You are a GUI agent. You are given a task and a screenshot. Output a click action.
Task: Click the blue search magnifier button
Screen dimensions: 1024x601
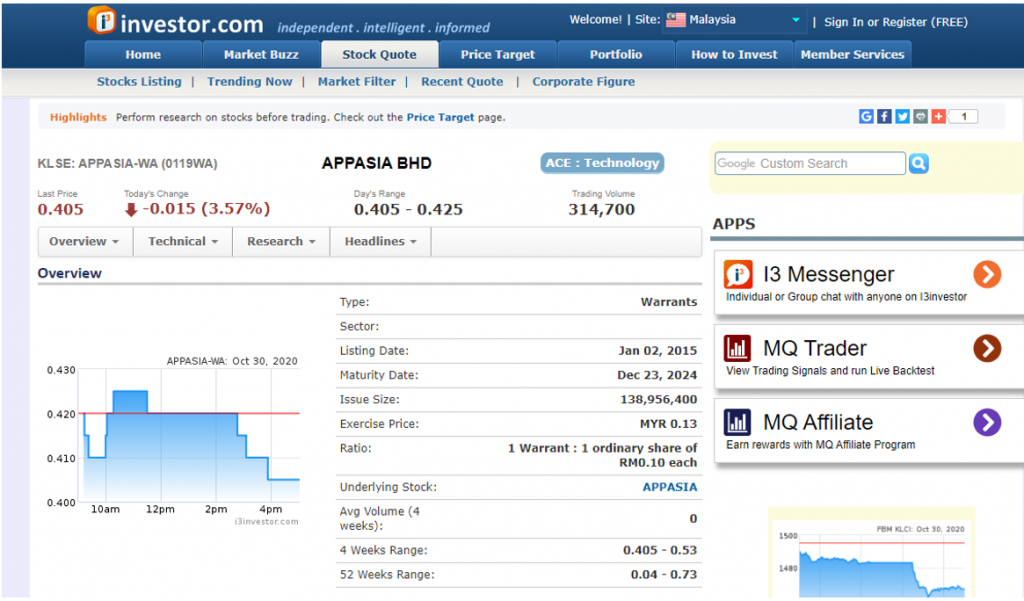918,164
